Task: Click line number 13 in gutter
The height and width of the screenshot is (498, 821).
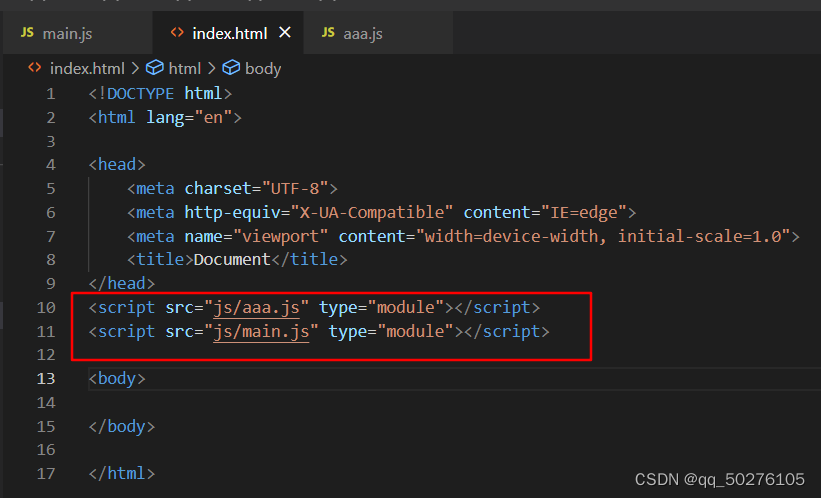Action: click(x=46, y=379)
